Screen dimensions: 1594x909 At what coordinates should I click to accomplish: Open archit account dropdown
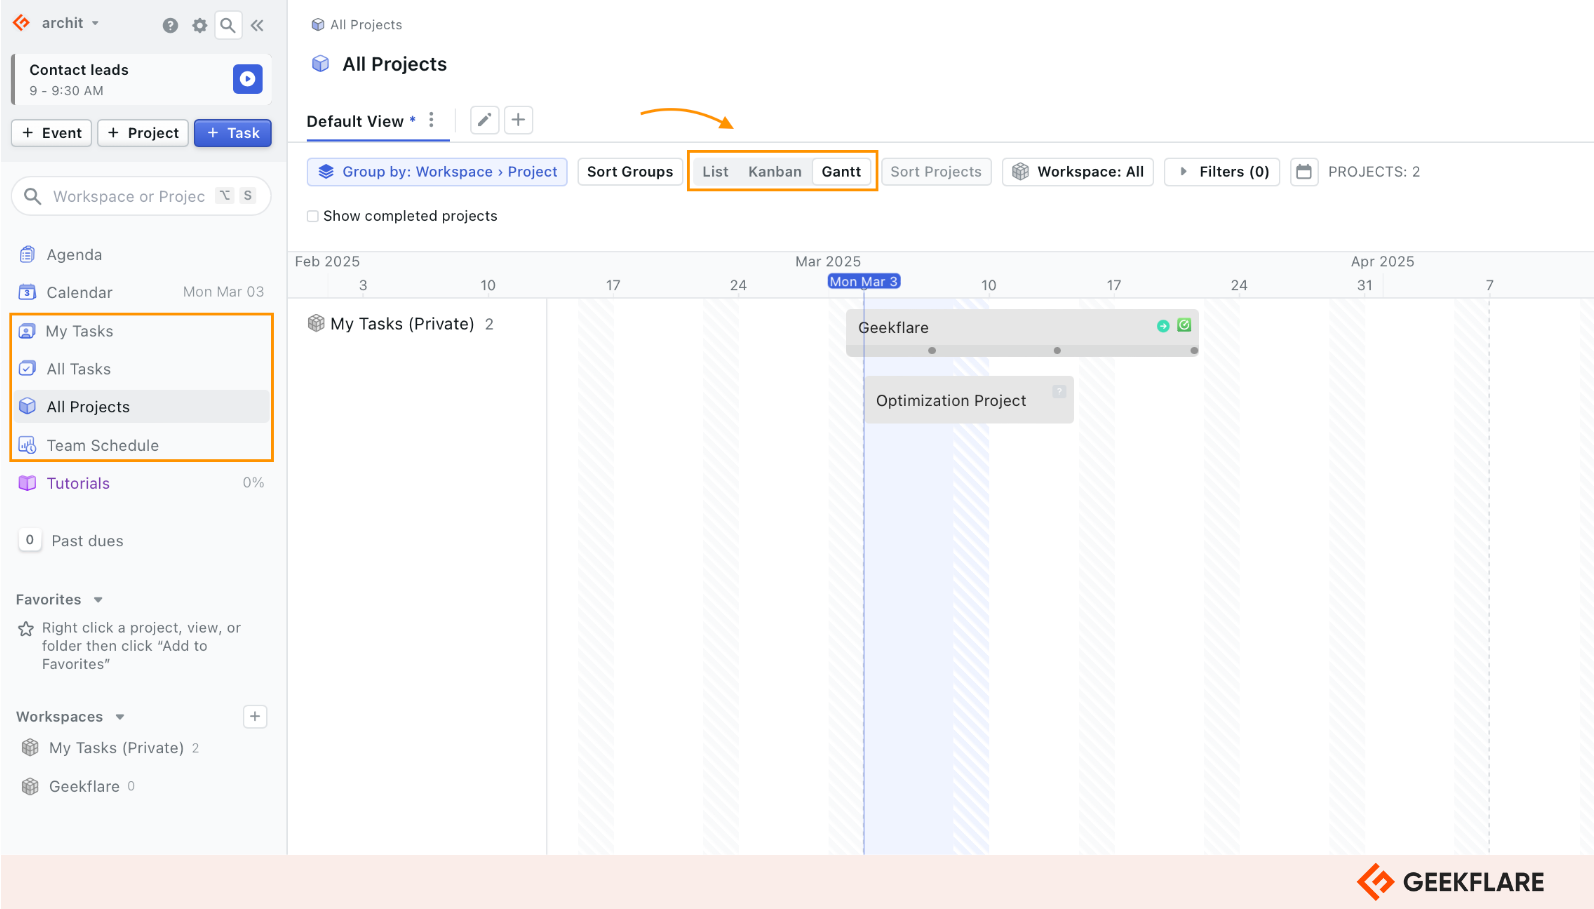tap(69, 23)
